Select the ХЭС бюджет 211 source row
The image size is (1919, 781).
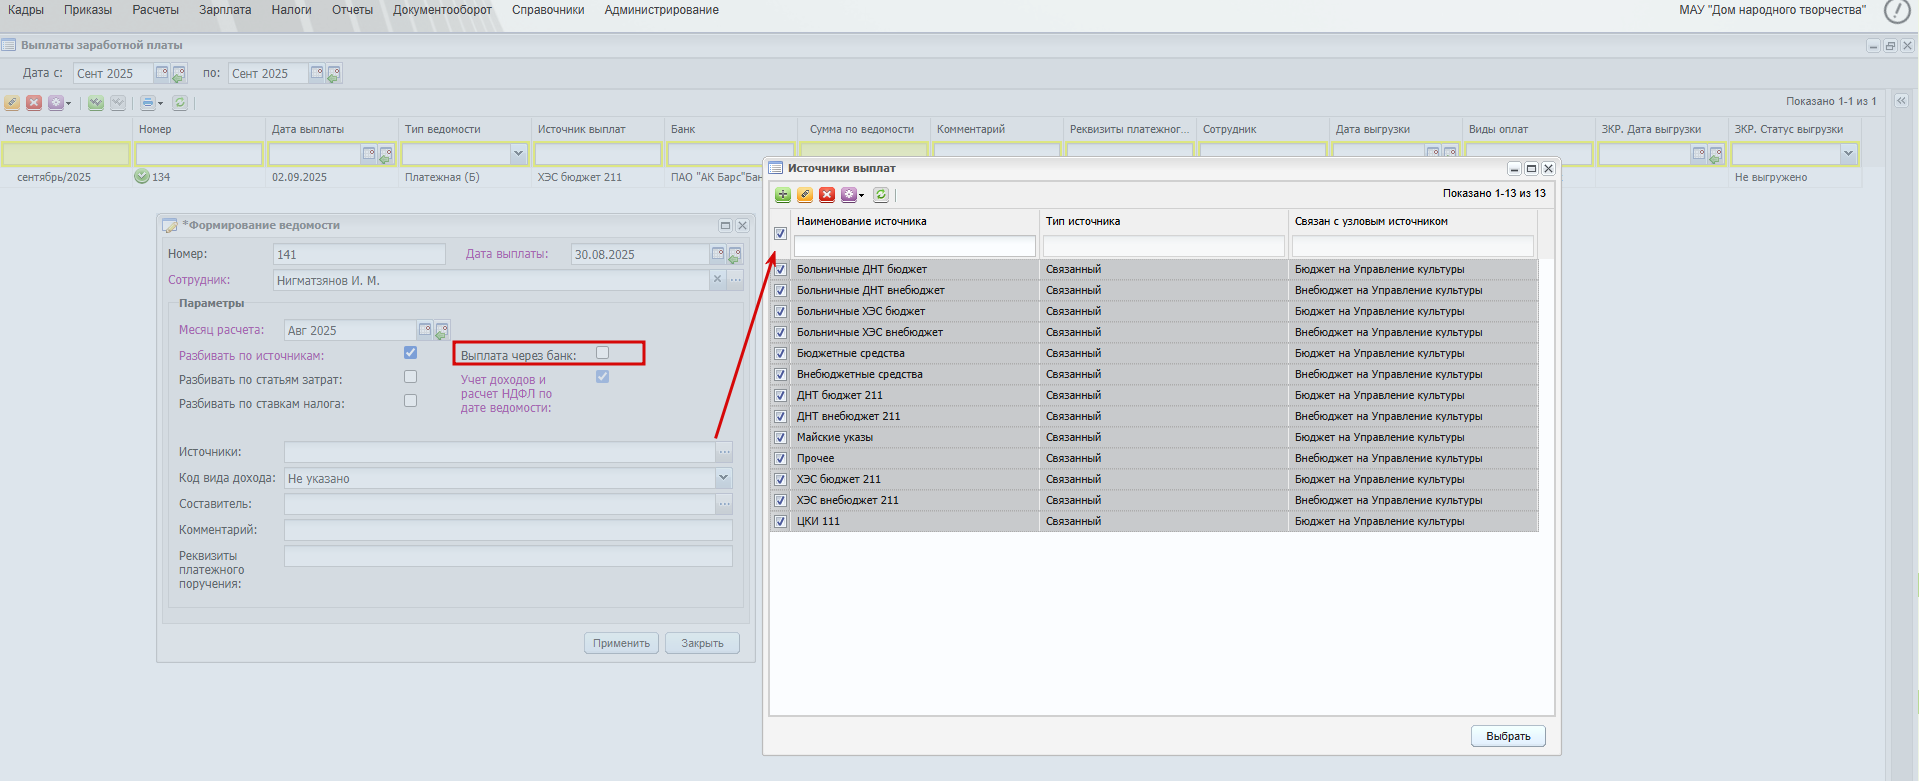(1154, 479)
